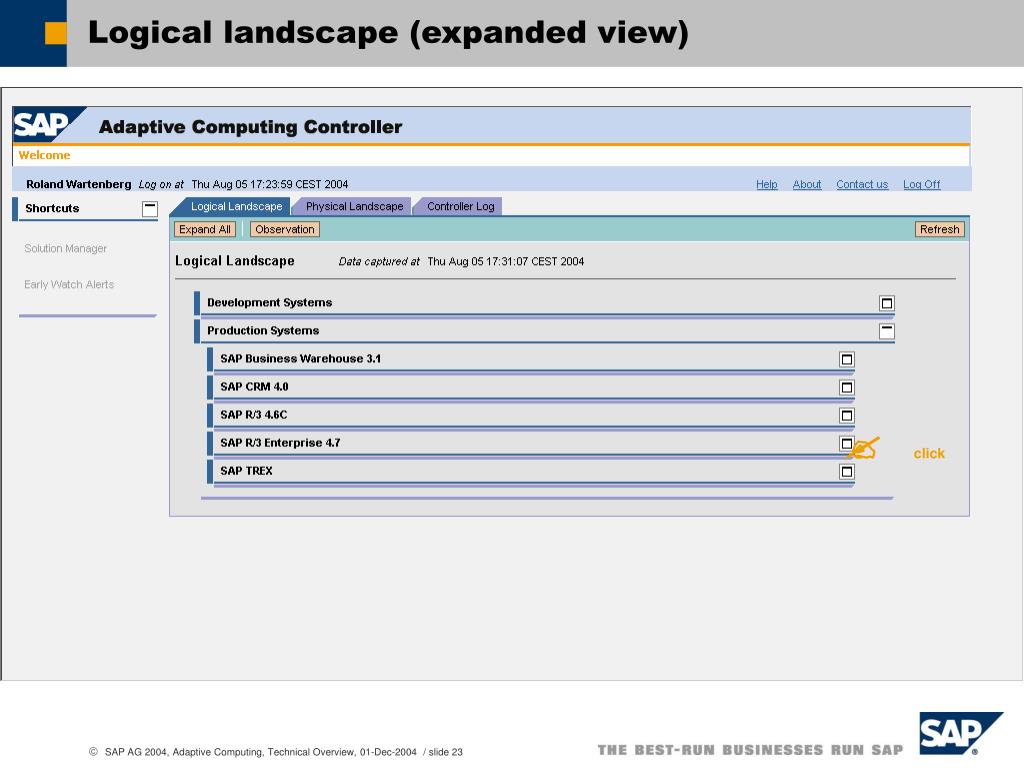Expand the SAP CRM 4.0 row
This screenshot has height=768, width=1024.
pyautogui.click(x=846, y=387)
